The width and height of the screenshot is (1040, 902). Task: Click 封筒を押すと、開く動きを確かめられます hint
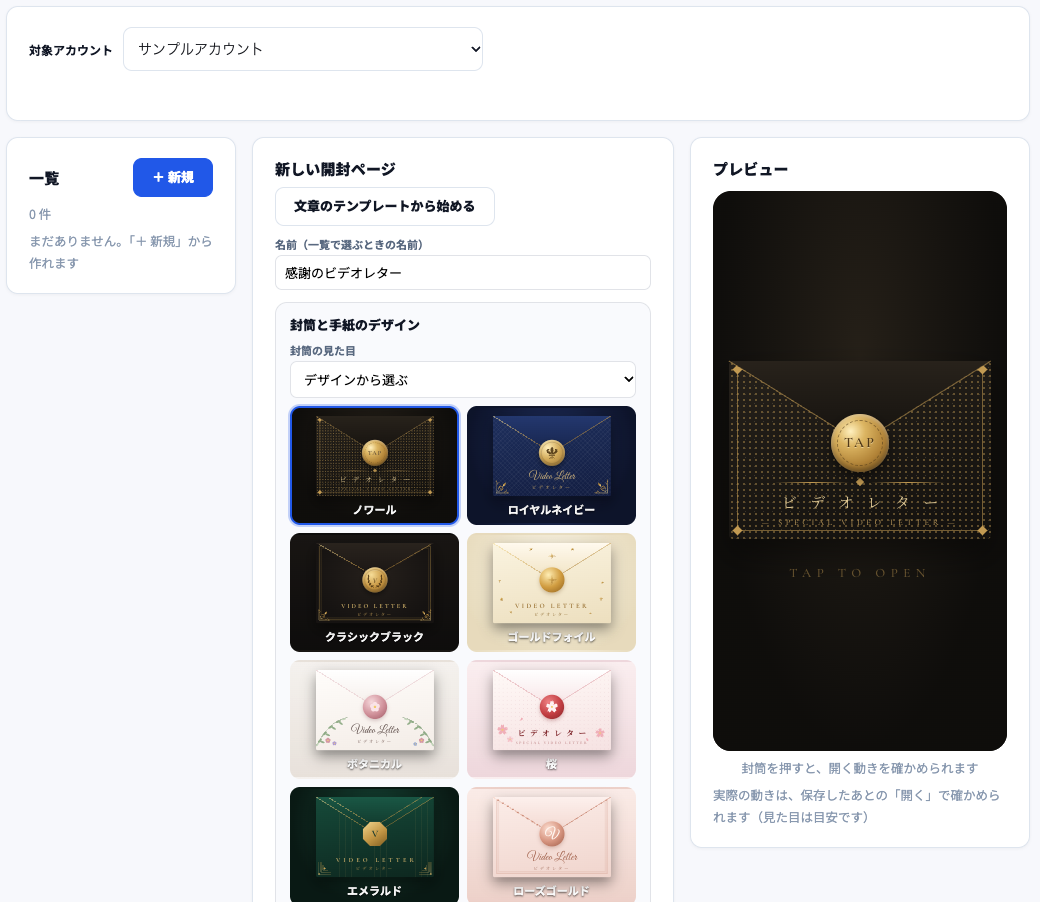860,768
